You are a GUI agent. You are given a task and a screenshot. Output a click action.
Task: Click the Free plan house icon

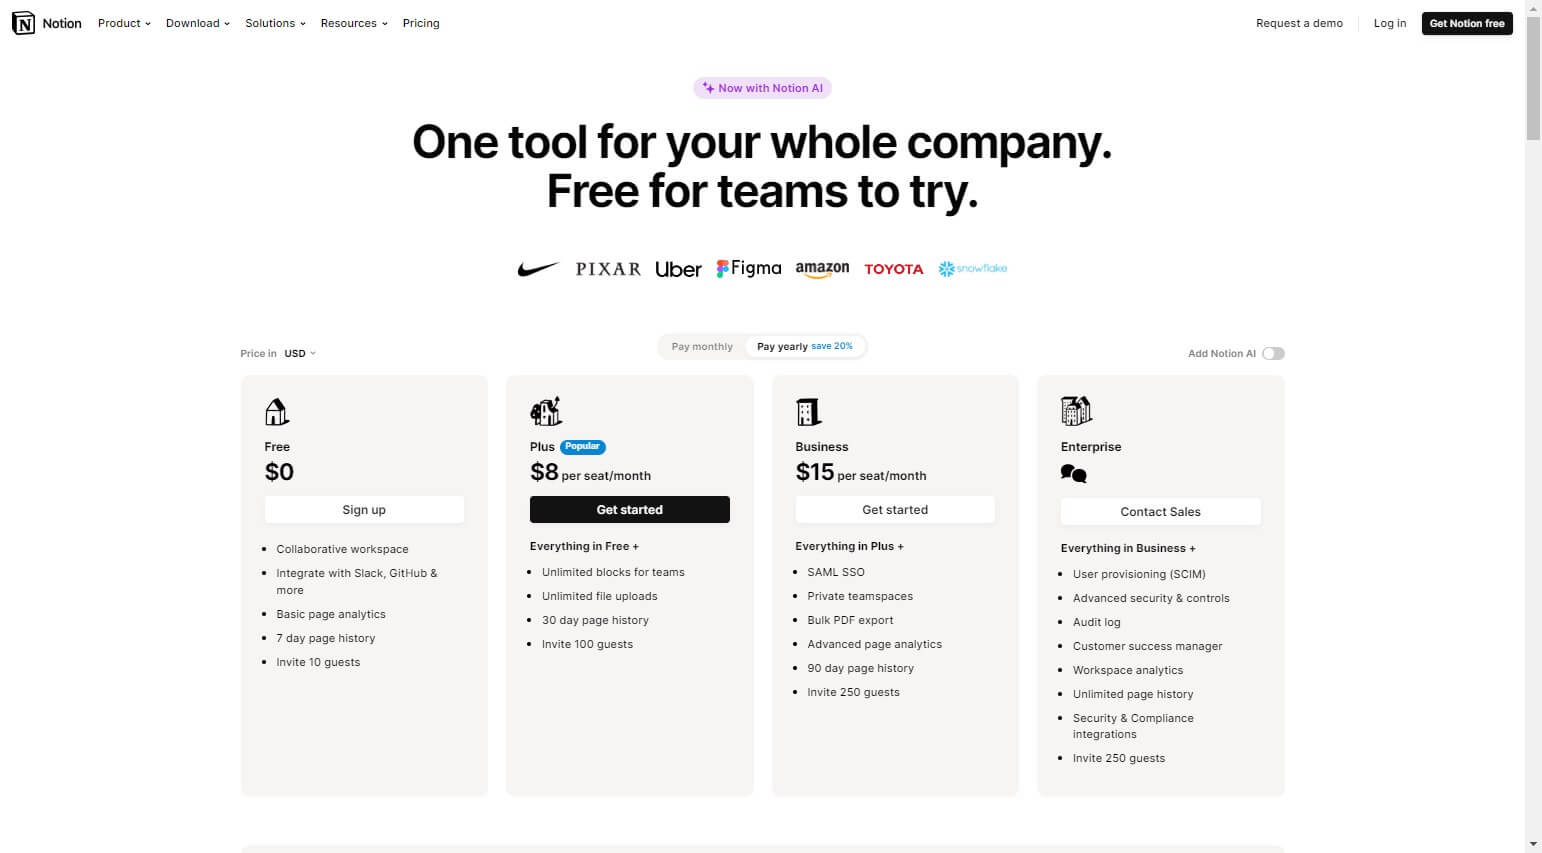pos(277,411)
